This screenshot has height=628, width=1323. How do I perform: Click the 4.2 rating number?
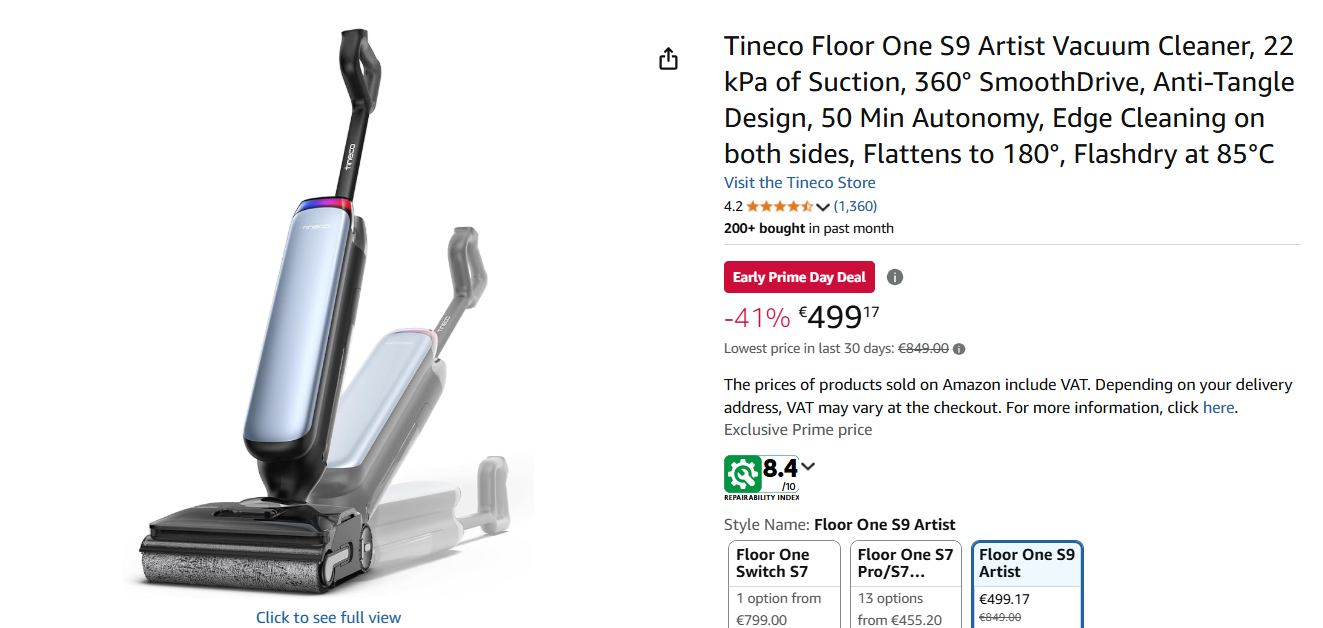click(733, 206)
